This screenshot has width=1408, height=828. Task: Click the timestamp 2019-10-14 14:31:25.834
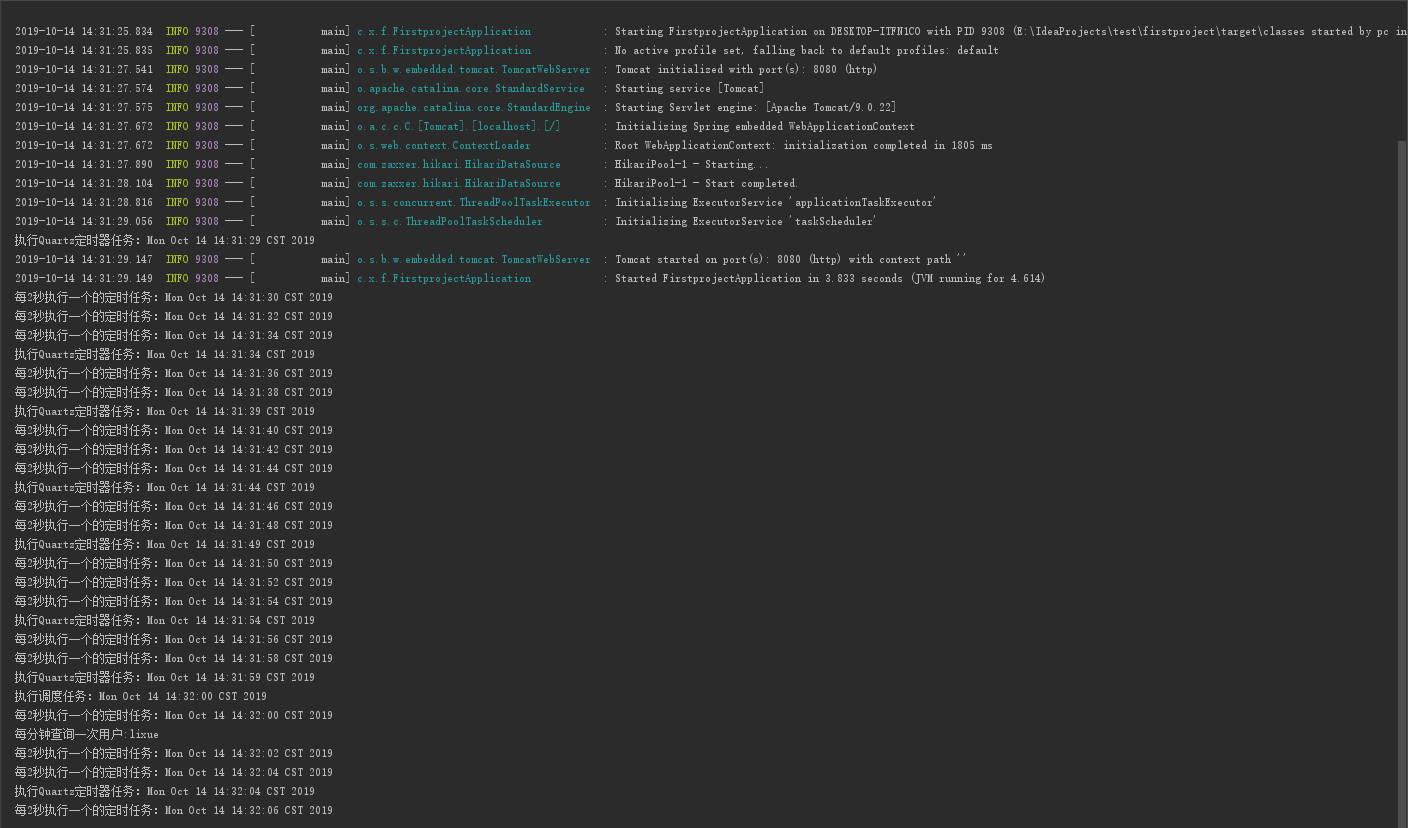84,32
